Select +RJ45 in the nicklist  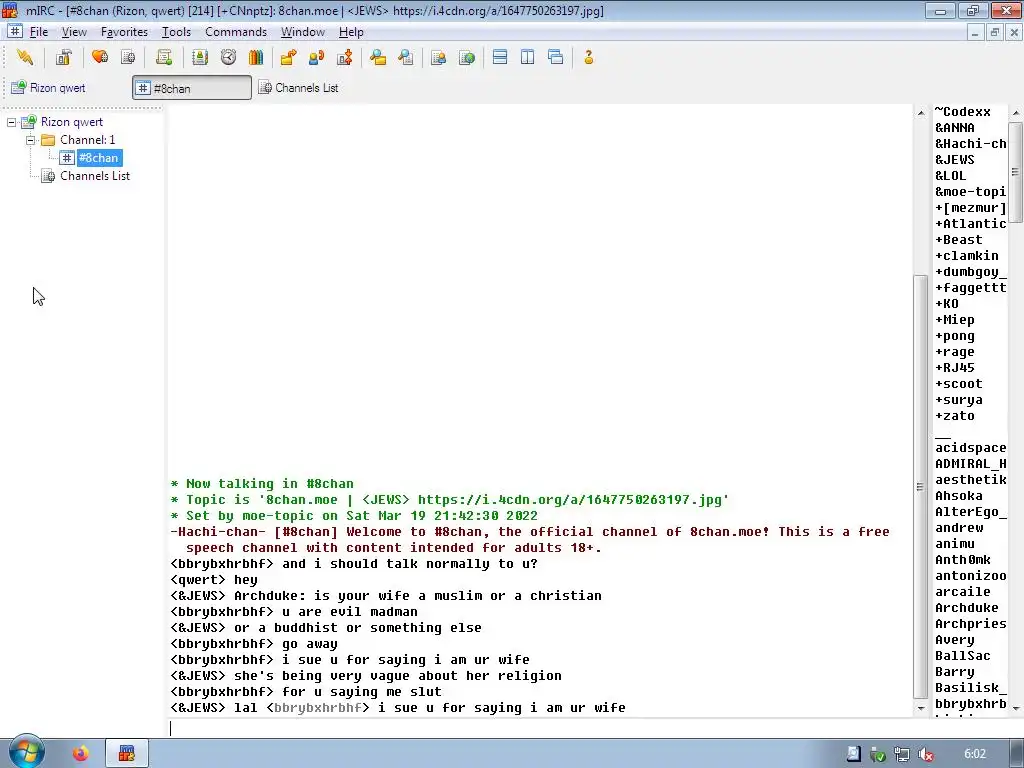click(955, 368)
